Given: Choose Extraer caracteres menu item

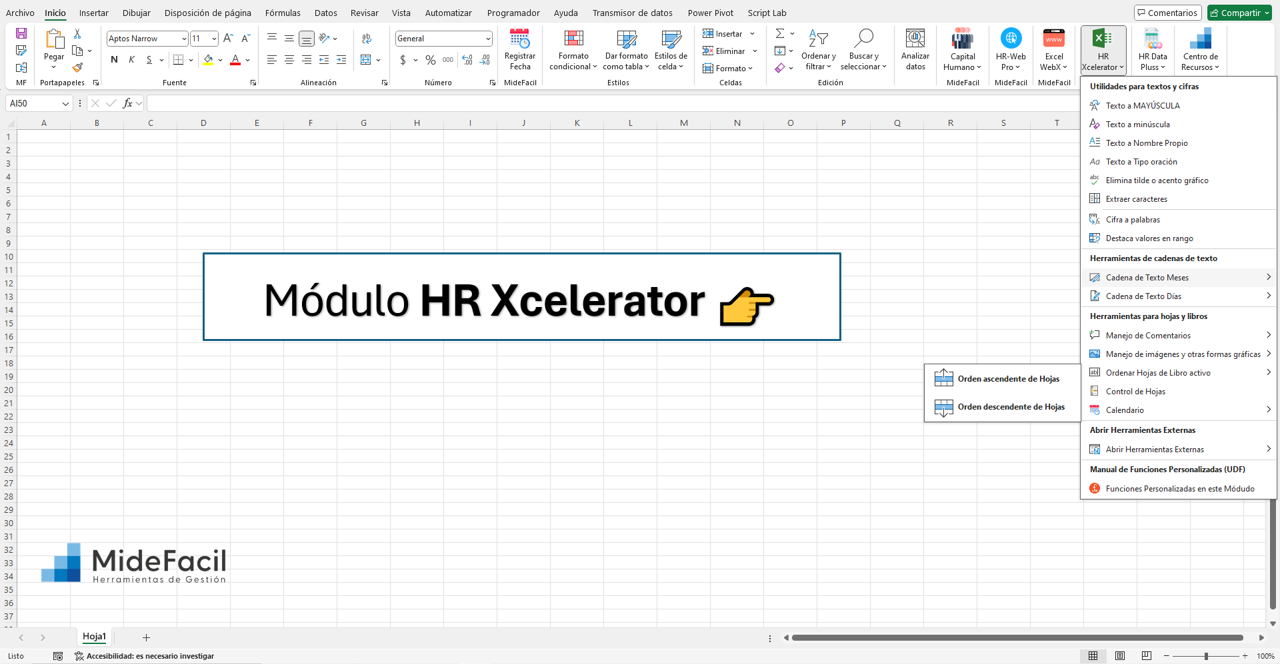Looking at the screenshot, I should point(1179,199).
